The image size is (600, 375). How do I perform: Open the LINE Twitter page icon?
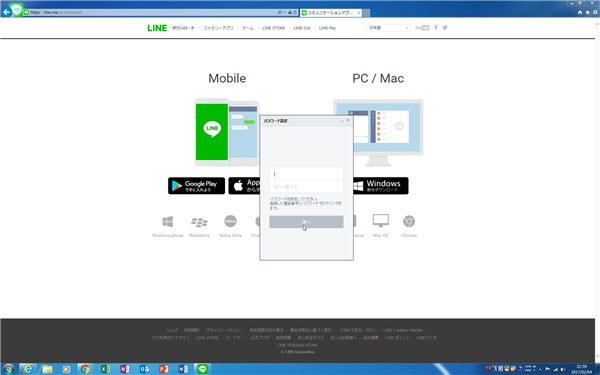point(445,28)
